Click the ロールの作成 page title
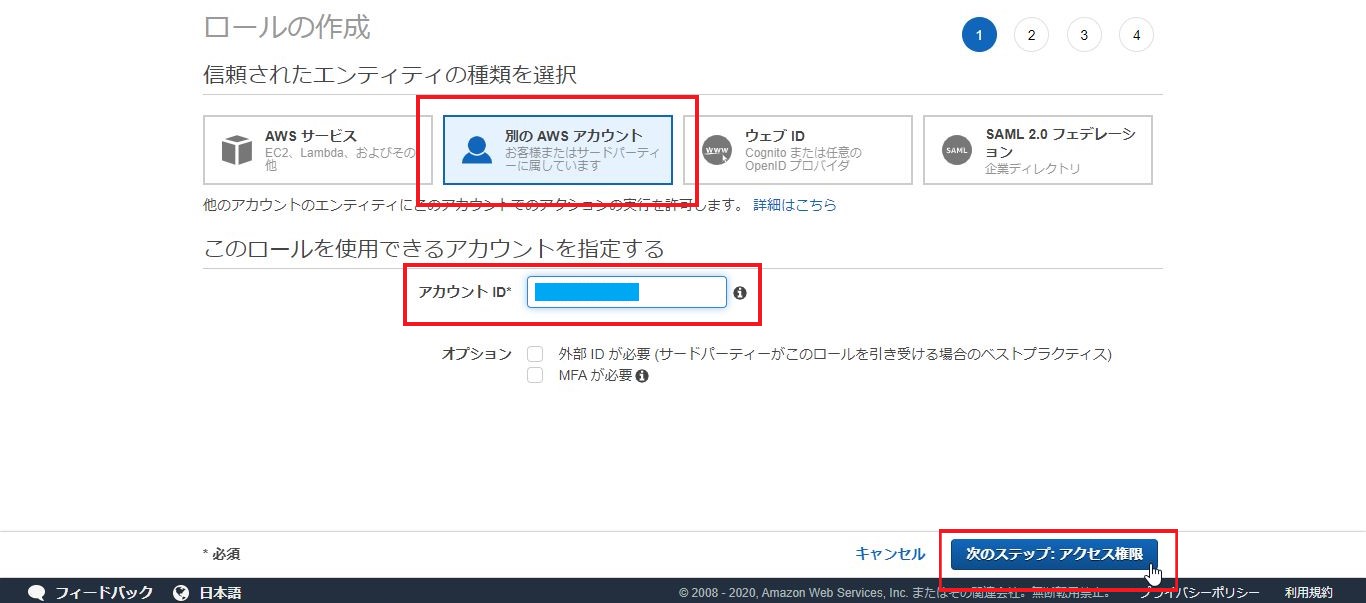1366x603 pixels. click(287, 27)
